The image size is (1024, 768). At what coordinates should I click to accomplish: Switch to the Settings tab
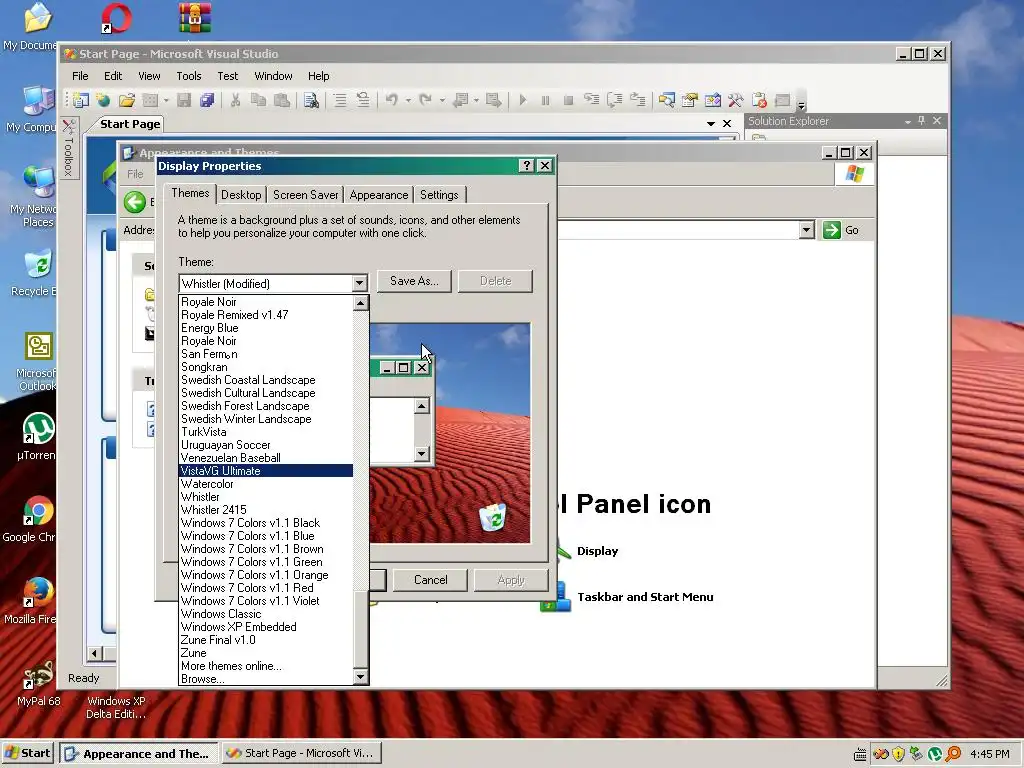(439, 195)
